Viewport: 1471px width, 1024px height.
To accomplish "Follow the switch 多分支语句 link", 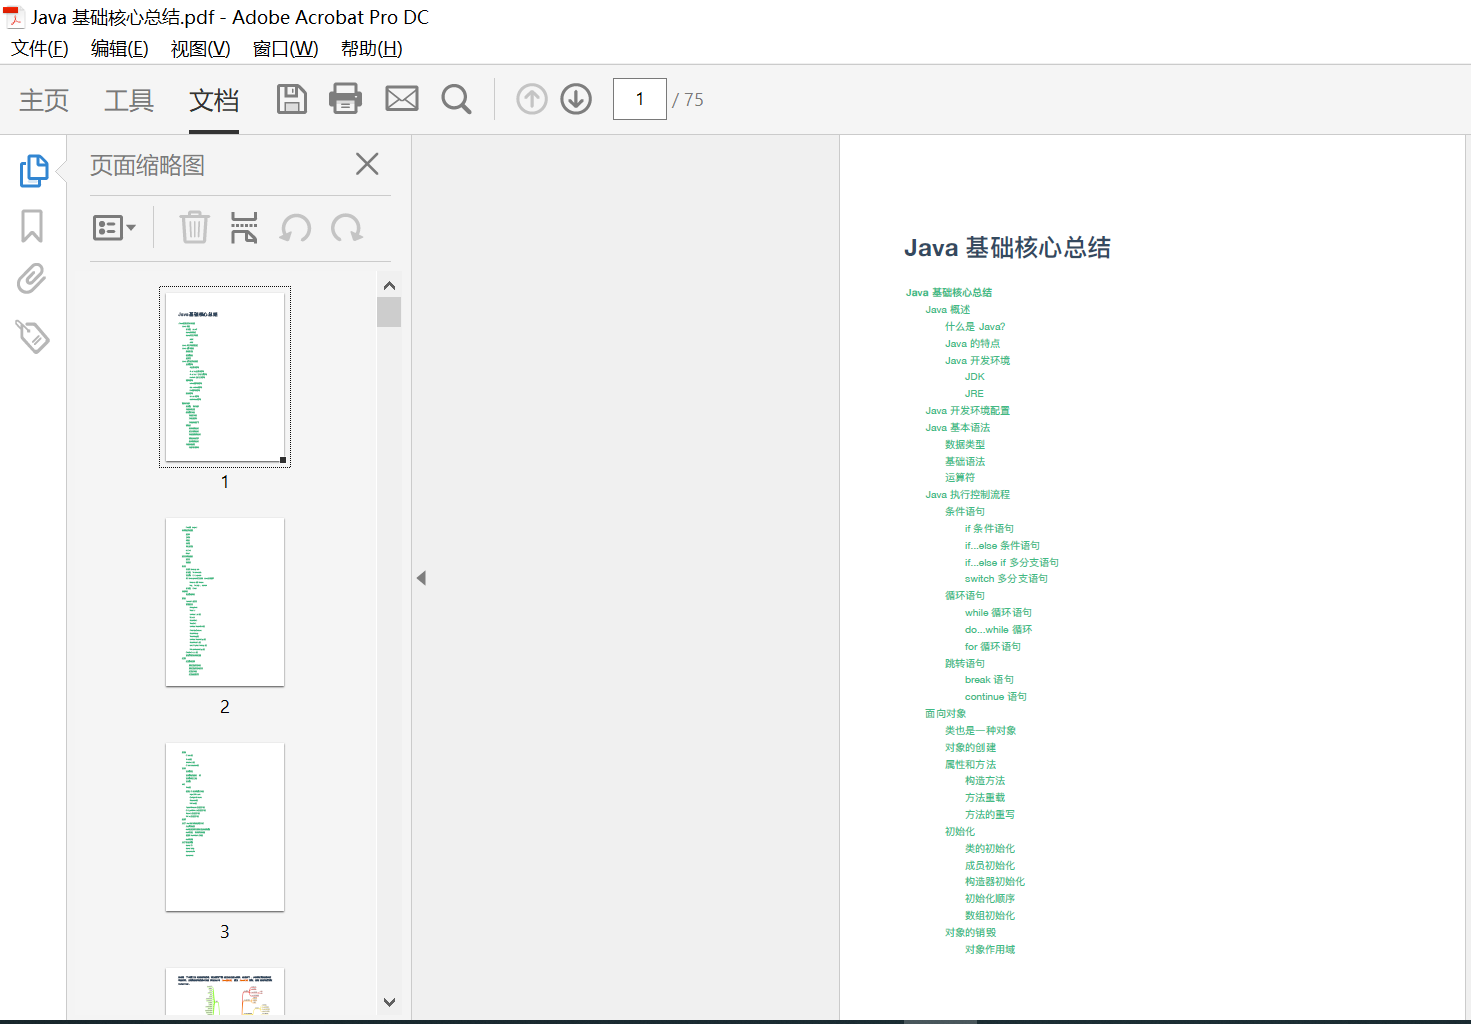I will coord(1006,579).
